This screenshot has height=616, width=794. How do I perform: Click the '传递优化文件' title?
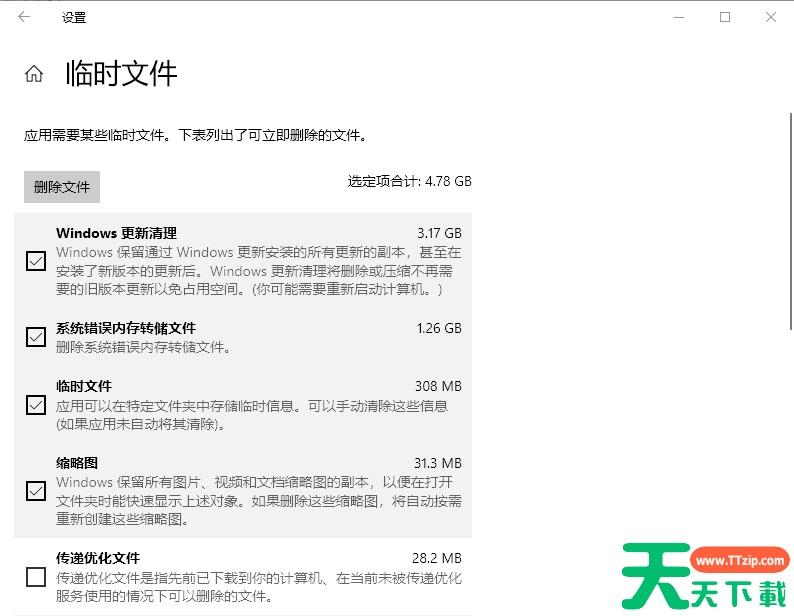(98, 558)
